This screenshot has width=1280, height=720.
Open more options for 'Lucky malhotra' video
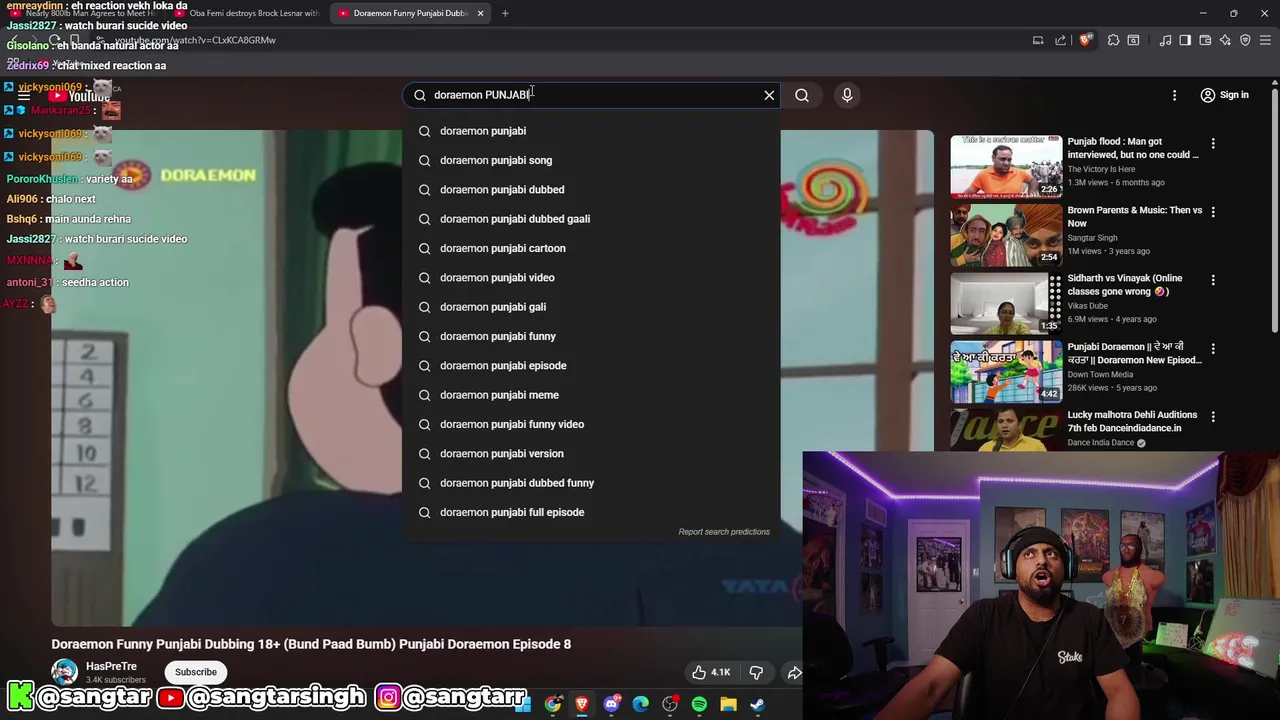pyautogui.click(x=1213, y=417)
